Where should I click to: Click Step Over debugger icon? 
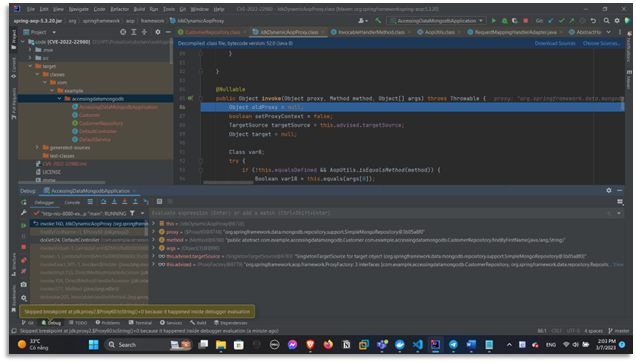pyautogui.click(x=103, y=202)
